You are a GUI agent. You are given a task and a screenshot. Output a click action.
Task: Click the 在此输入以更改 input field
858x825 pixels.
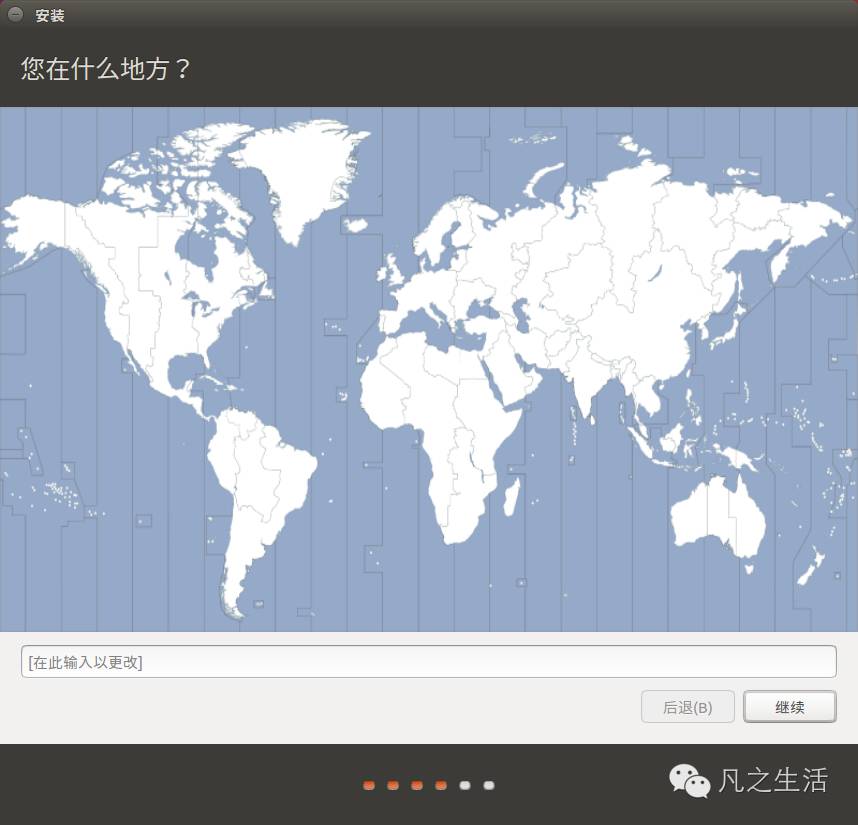429,661
